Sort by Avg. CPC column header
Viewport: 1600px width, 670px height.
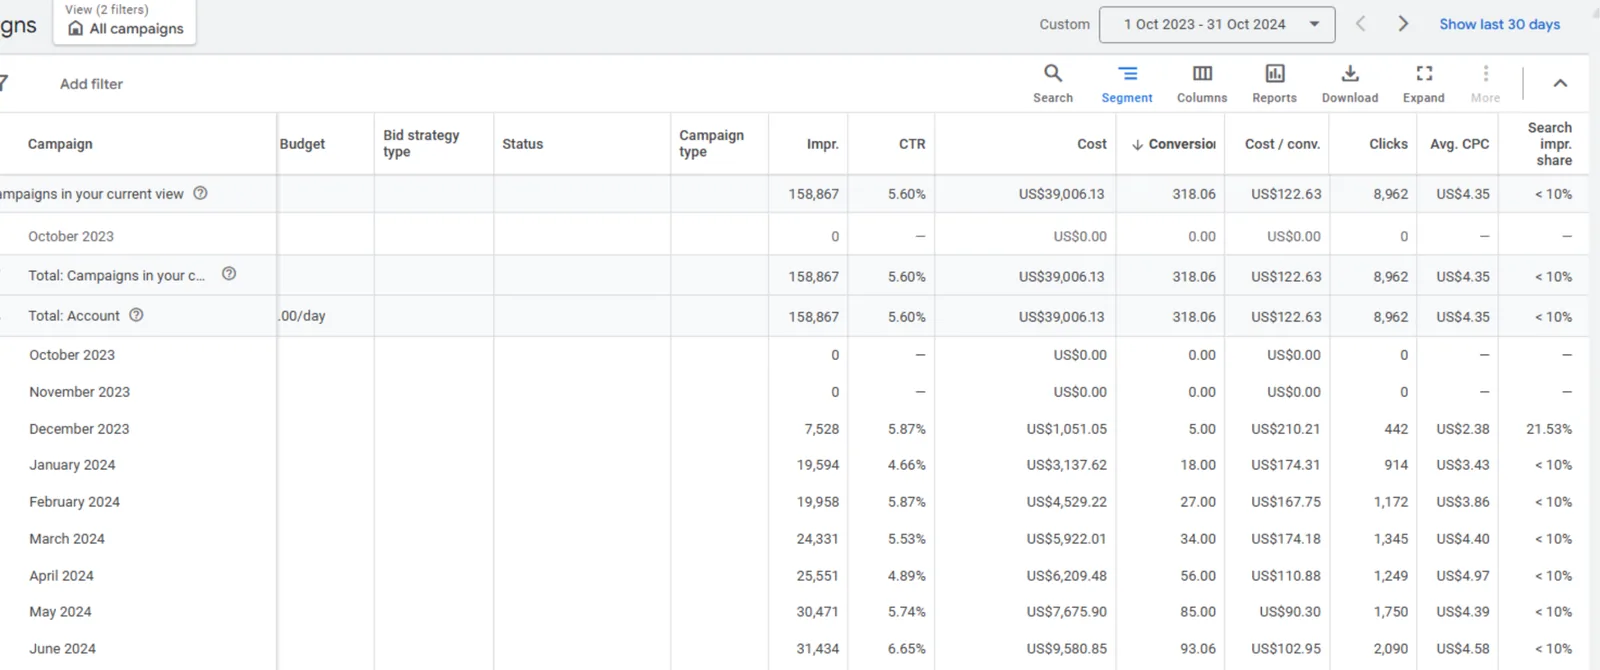(1459, 144)
